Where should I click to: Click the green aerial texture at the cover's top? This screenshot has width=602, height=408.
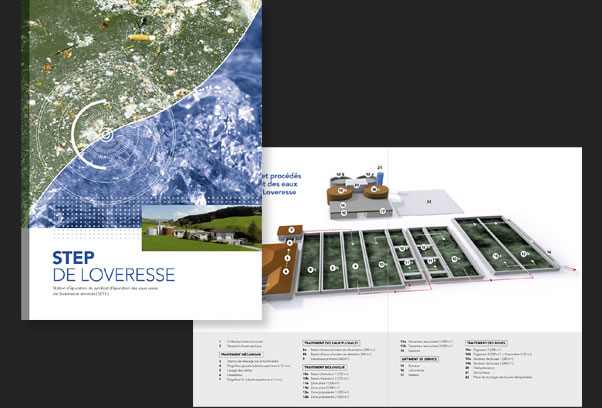click(110, 40)
